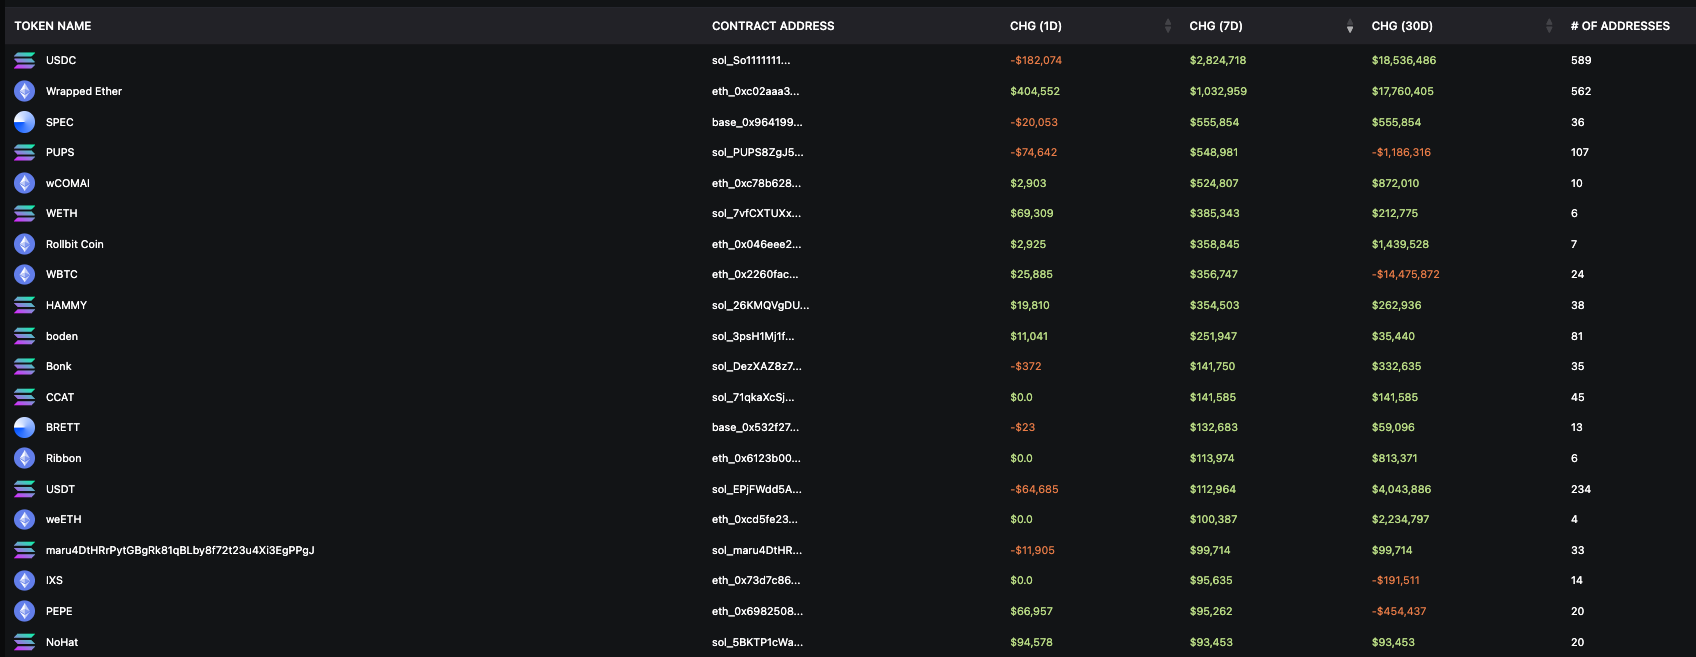Click the Ethereum icon beside IXS
Image resolution: width=1696 pixels, height=657 pixels.
(x=25, y=580)
